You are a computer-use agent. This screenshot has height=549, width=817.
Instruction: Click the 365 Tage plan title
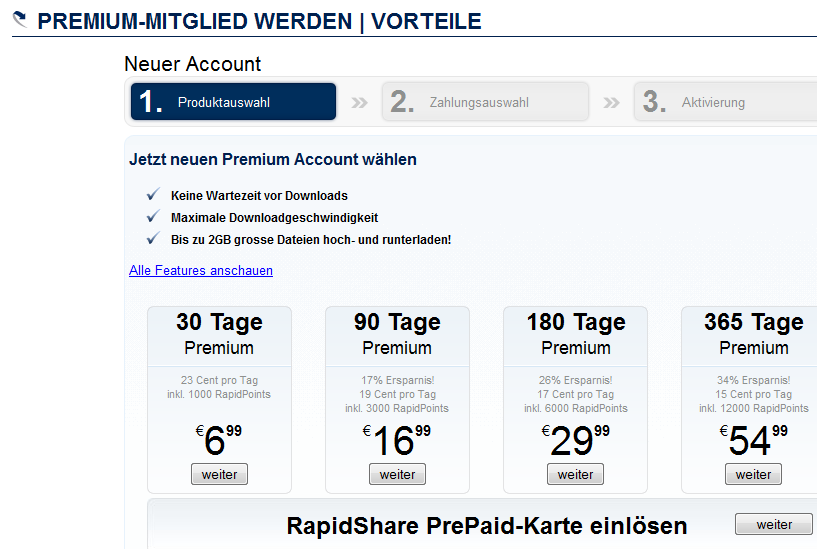click(754, 322)
